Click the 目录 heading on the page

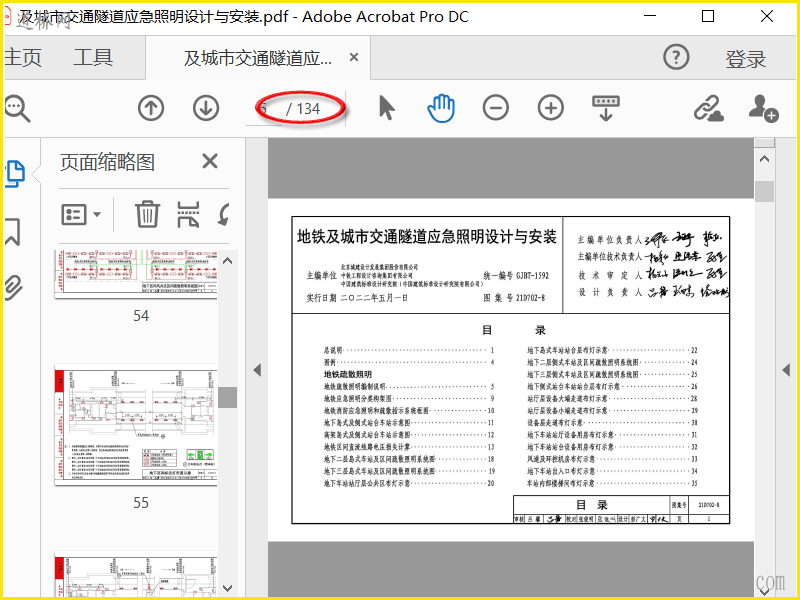point(514,330)
